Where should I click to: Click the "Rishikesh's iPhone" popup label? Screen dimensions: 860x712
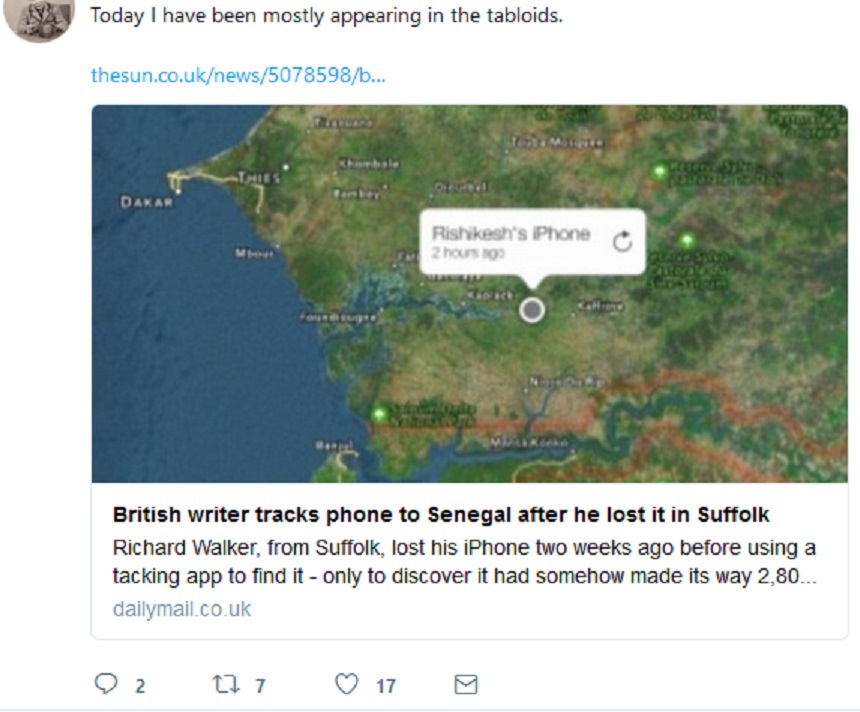coord(510,233)
